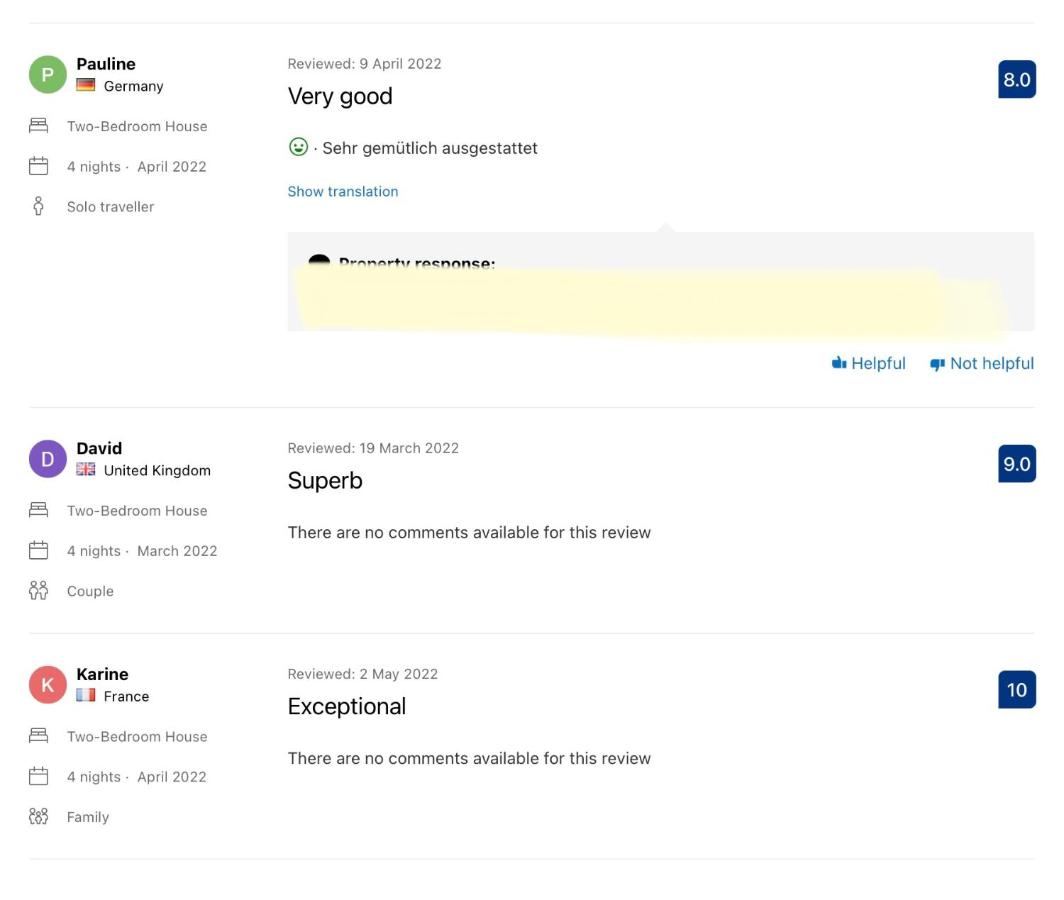Mark Pauline's review as Helpful
This screenshot has width=1064, height=900.
(868, 364)
